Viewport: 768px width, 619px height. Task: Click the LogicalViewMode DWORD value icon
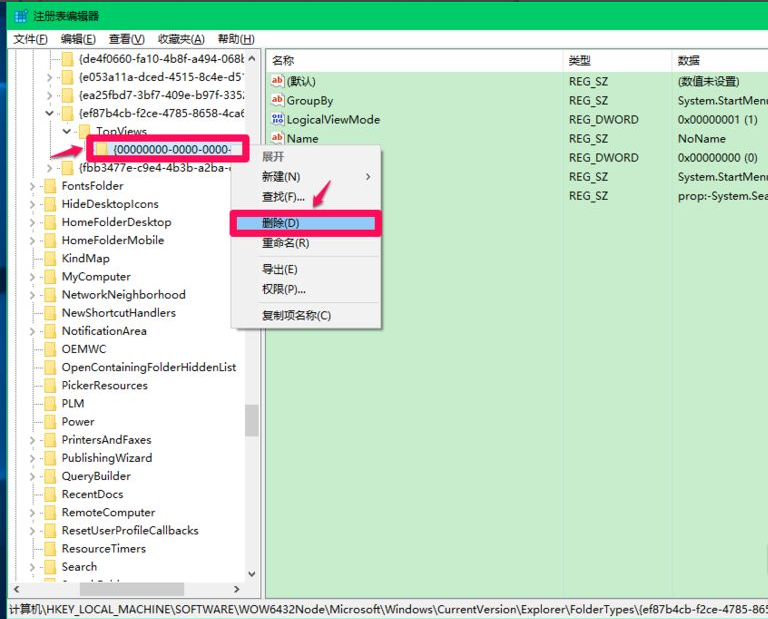(x=278, y=120)
